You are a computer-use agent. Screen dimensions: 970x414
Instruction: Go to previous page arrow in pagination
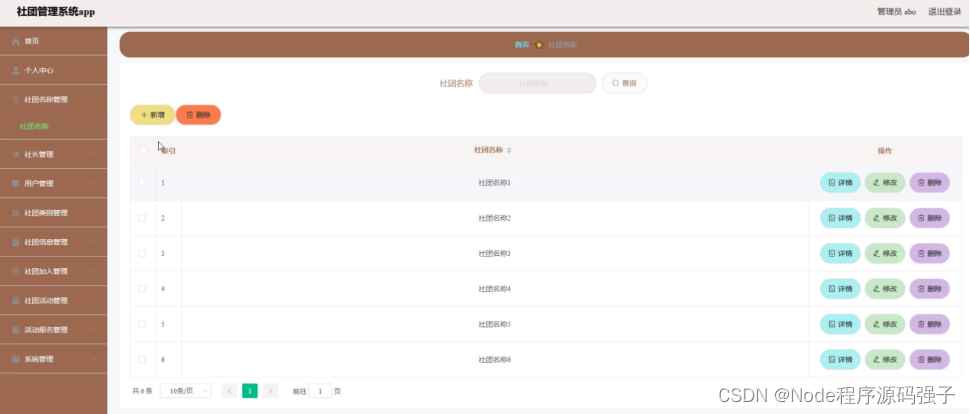pos(229,391)
